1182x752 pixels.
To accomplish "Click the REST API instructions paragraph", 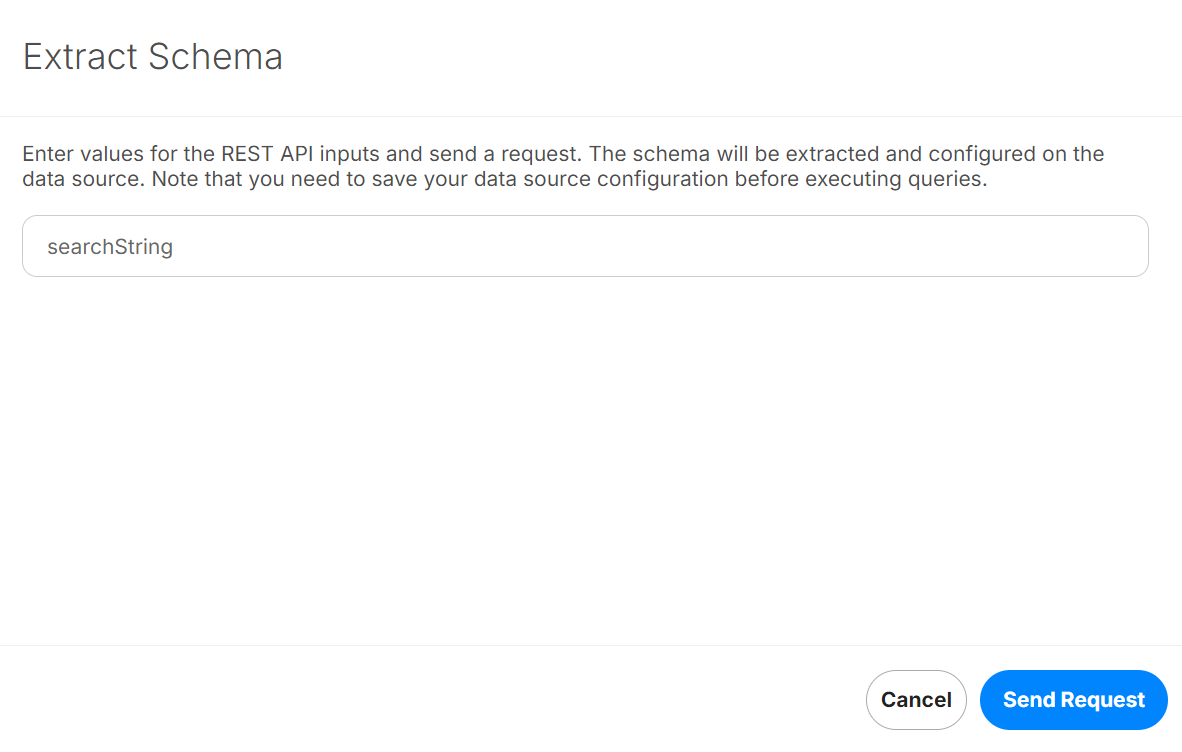I will (x=563, y=167).
